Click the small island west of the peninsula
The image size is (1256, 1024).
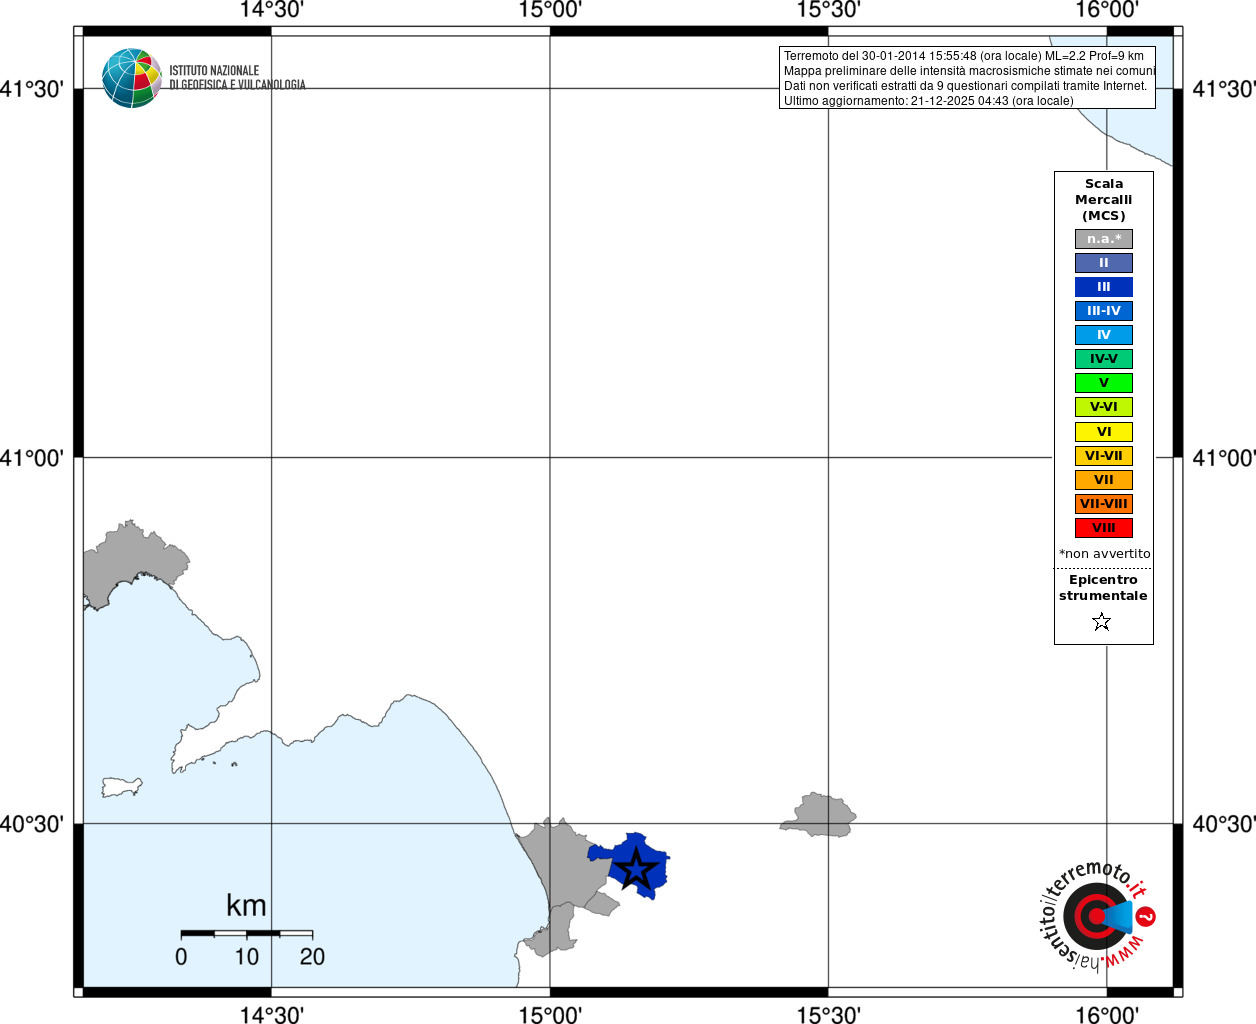click(122, 787)
